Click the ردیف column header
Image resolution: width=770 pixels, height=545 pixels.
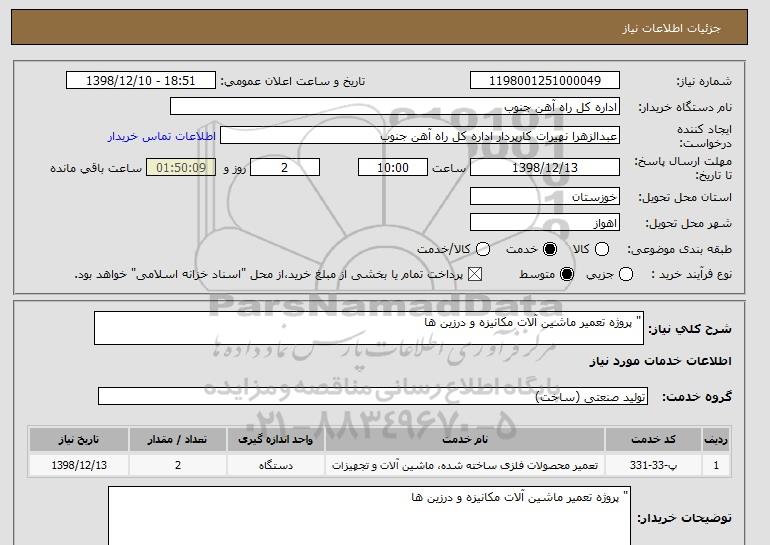point(716,439)
